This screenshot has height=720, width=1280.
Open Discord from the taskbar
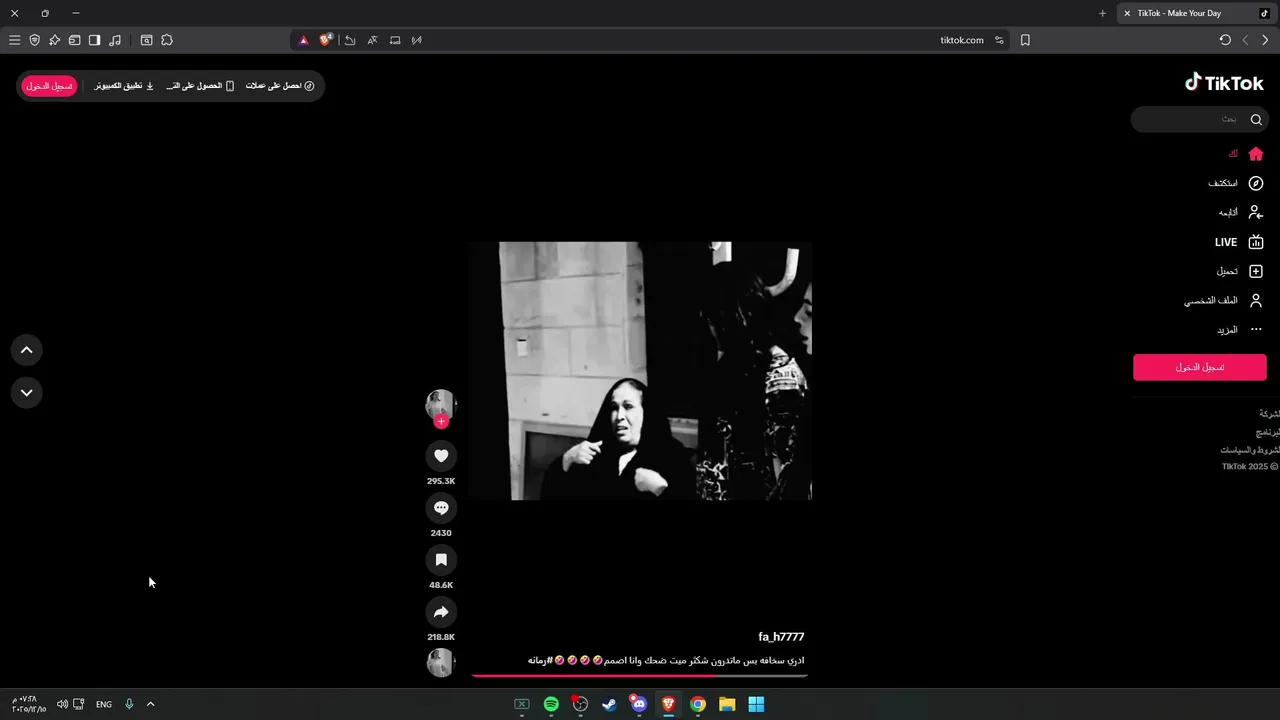click(x=639, y=704)
